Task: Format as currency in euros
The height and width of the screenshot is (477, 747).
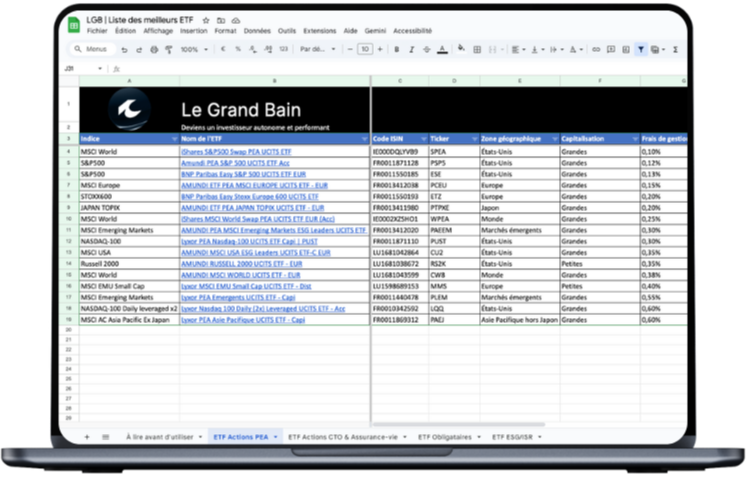Action: pos(223,49)
